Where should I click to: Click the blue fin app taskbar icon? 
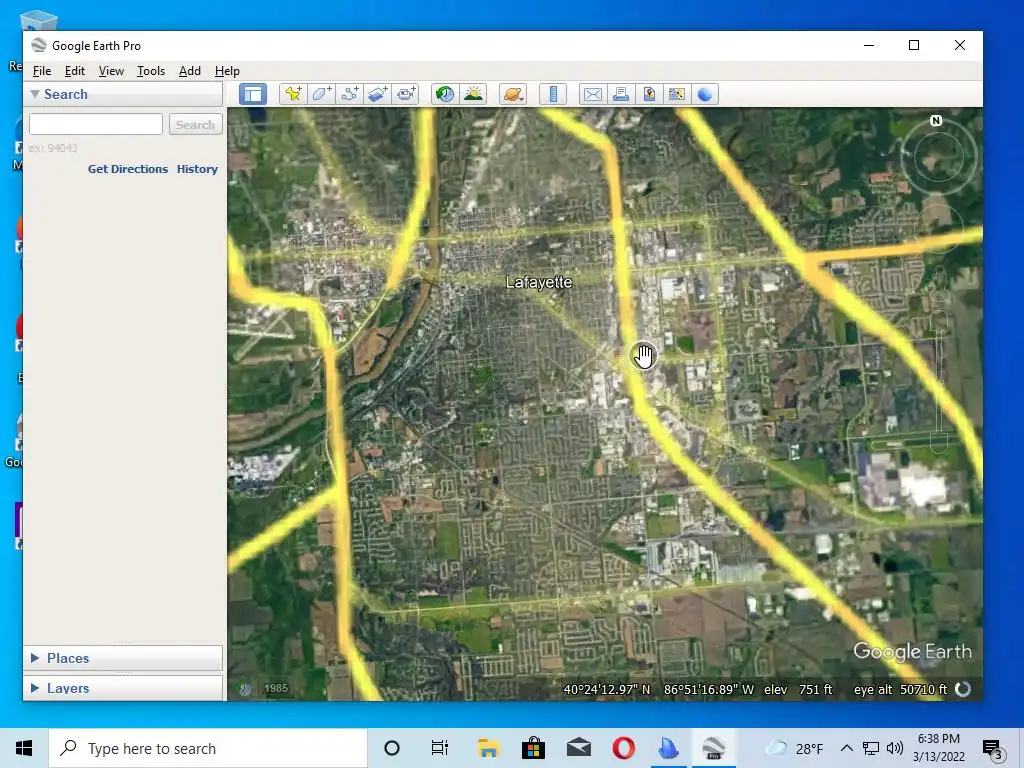(668, 748)
